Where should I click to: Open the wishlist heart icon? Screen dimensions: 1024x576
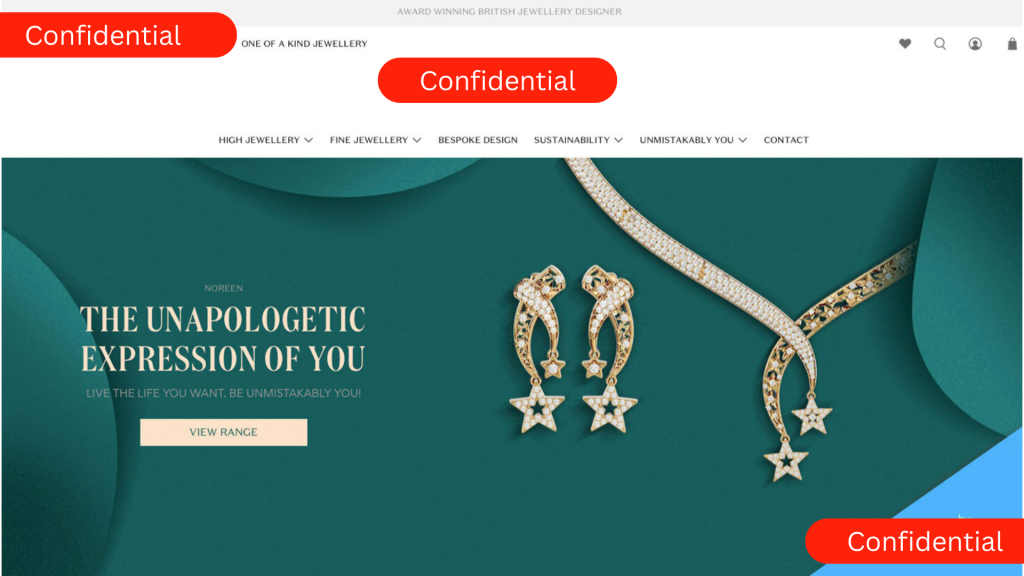(x=904, y=44)
